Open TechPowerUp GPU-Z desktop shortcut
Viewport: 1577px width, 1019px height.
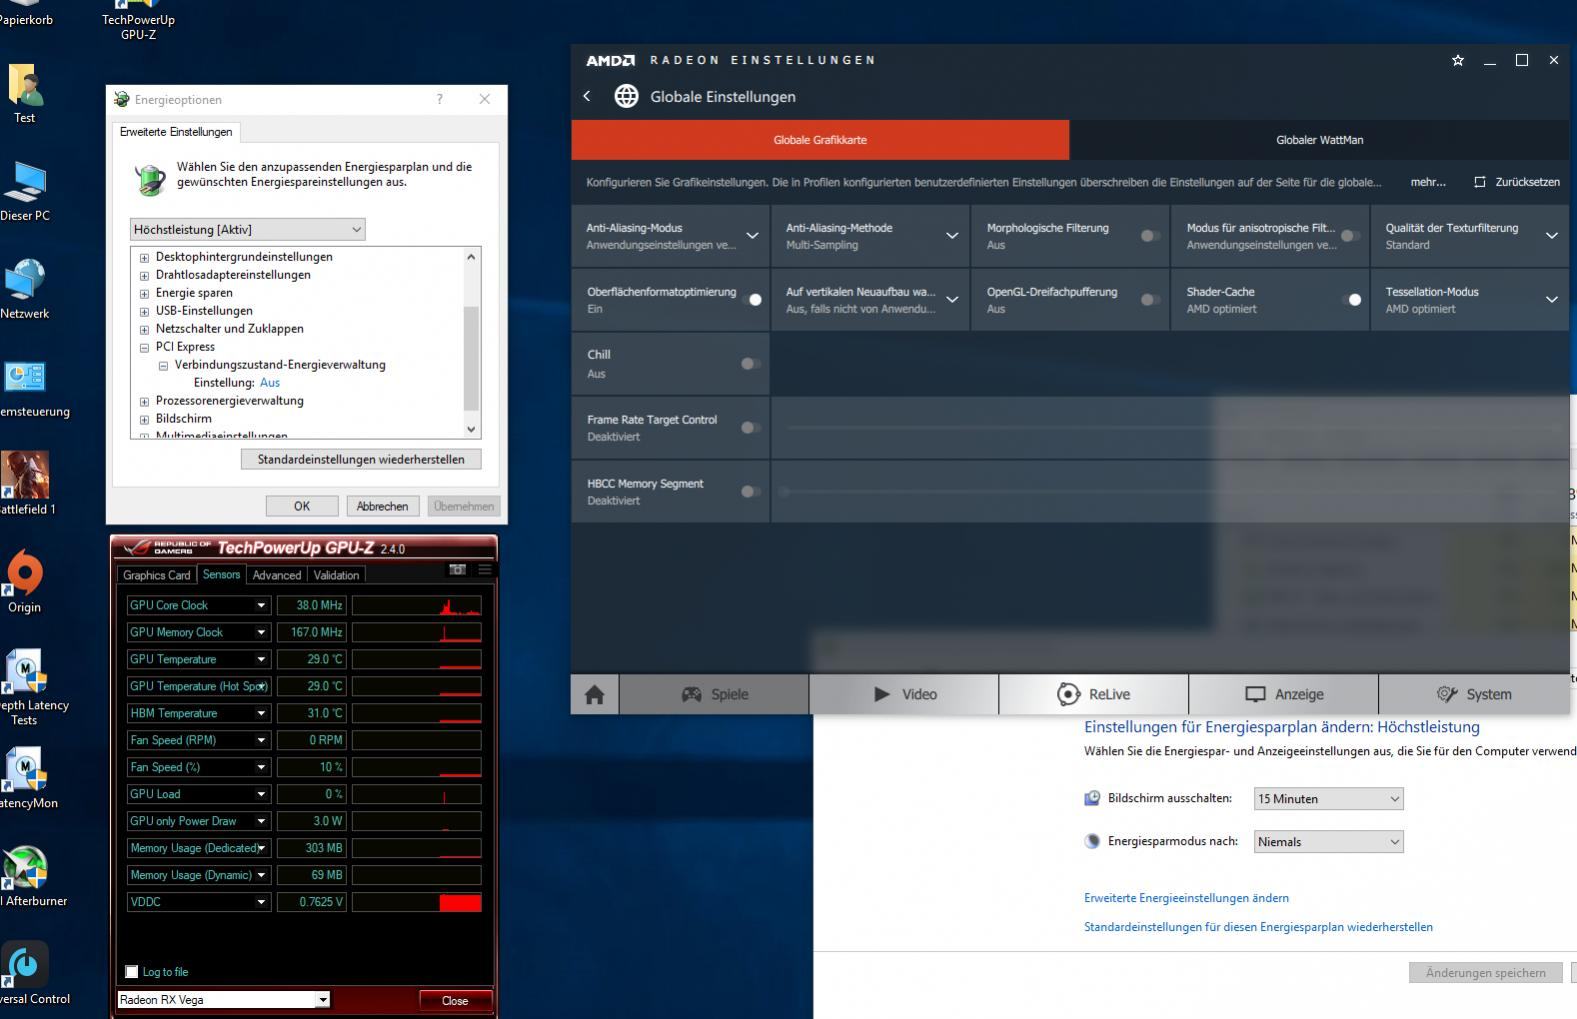pyautogui.click(x=138, y=20)
